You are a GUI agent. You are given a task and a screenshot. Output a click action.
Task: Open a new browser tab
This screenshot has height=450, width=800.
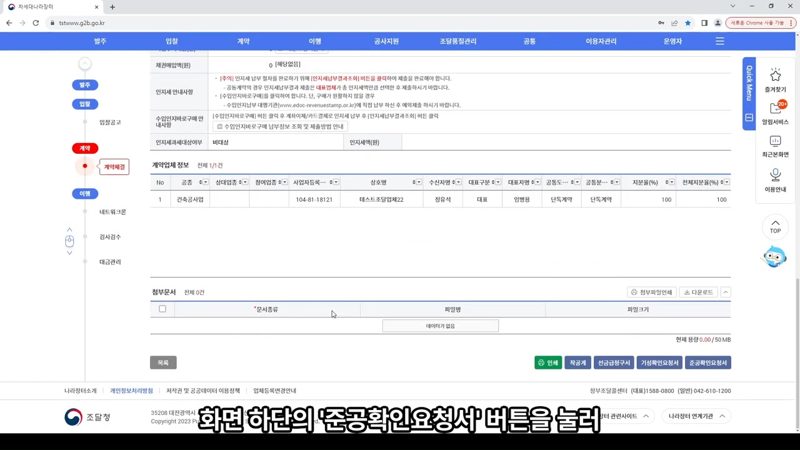coord(112,7)
